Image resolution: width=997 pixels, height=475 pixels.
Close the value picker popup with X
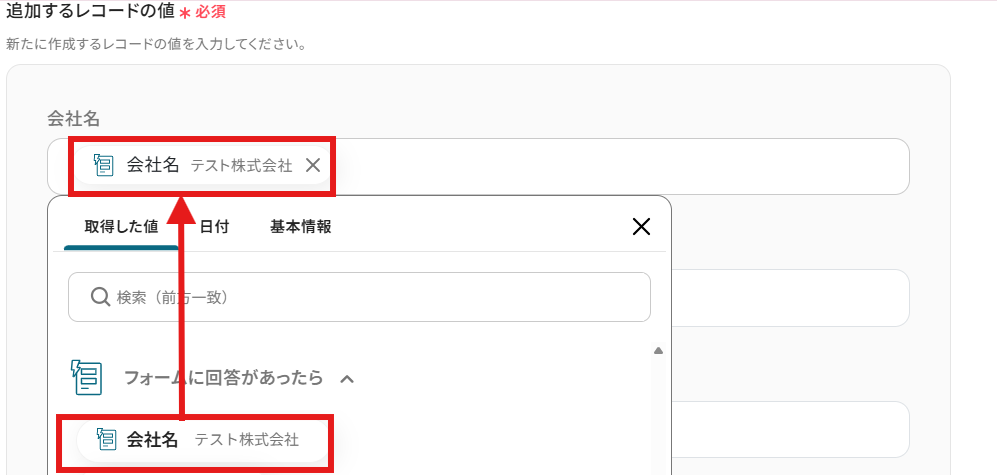(642, 227)
